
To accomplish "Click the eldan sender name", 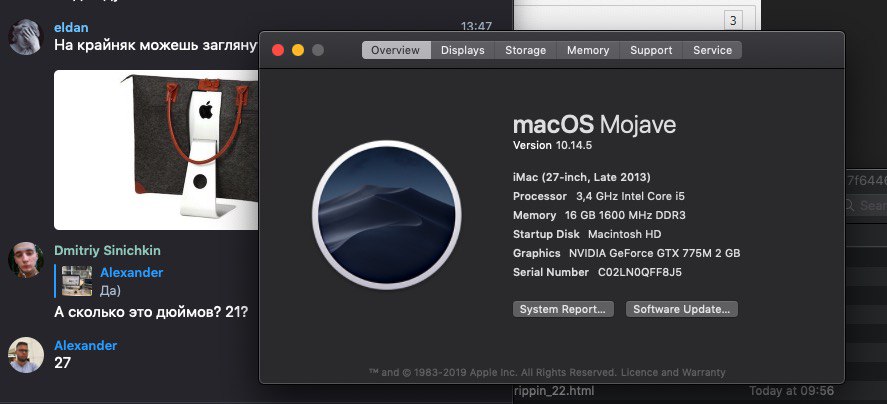I will [71, 27].
